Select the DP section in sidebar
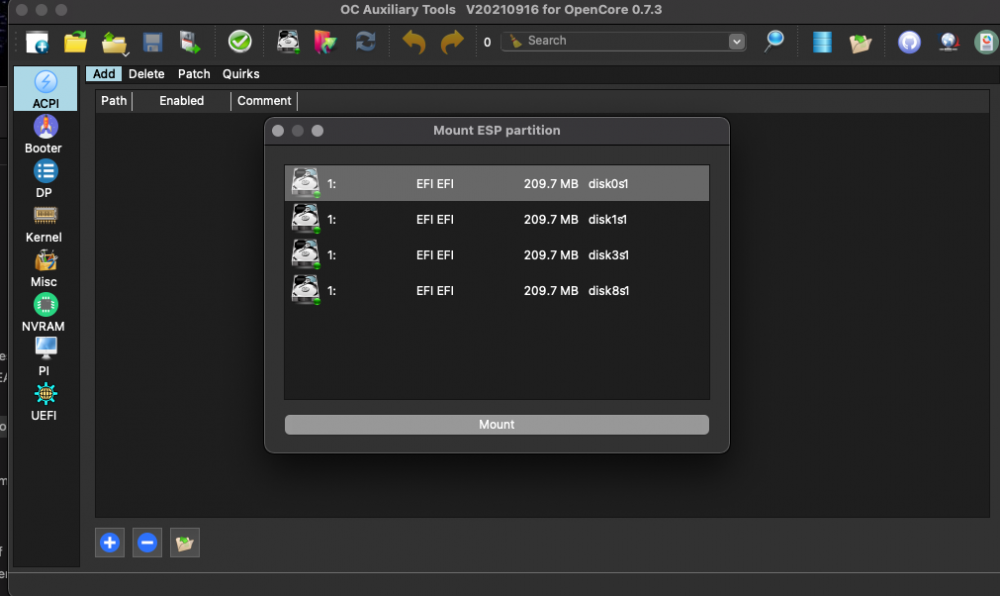 pos(45,179)
